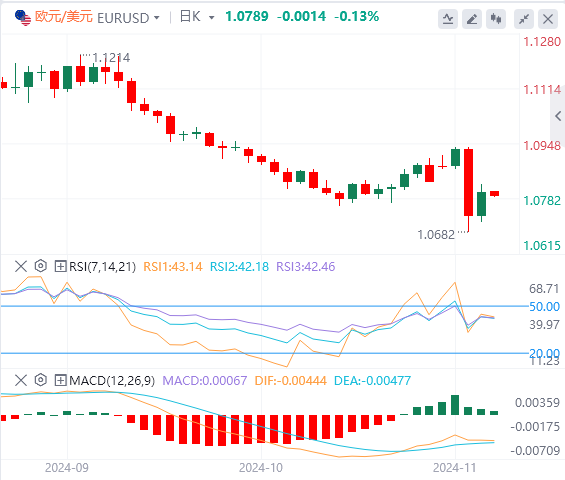This screenshot has height=480, width=565.
Task: Click the MACD(12,26,9) indicator label
Action: pyautogui.click(x=112, y=380)
